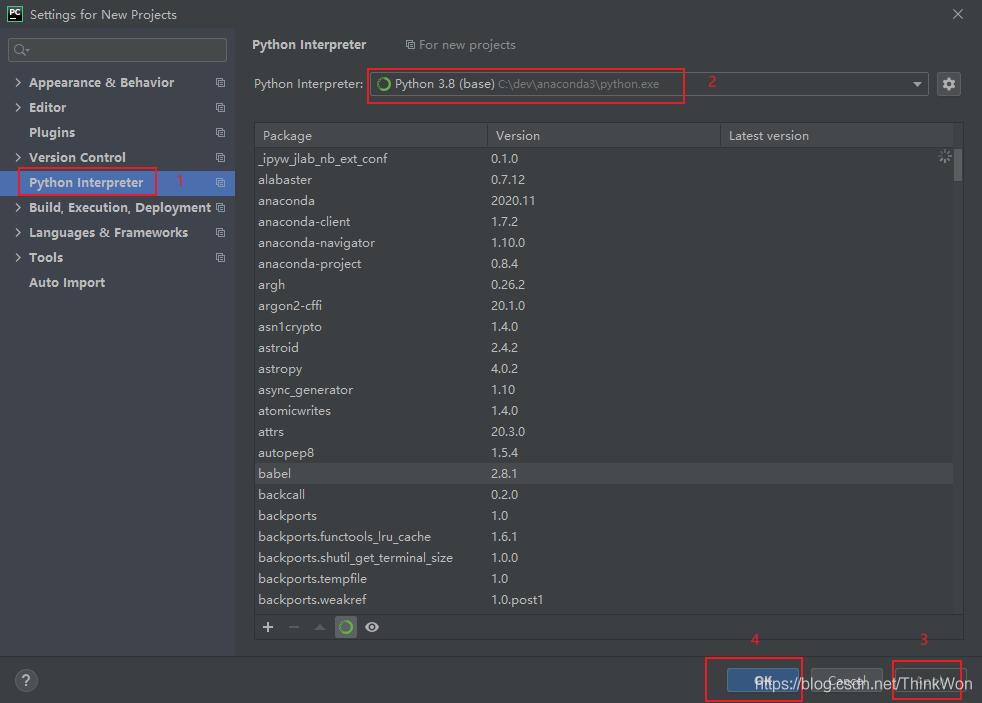Click the help question mark icon

[27, 681]
